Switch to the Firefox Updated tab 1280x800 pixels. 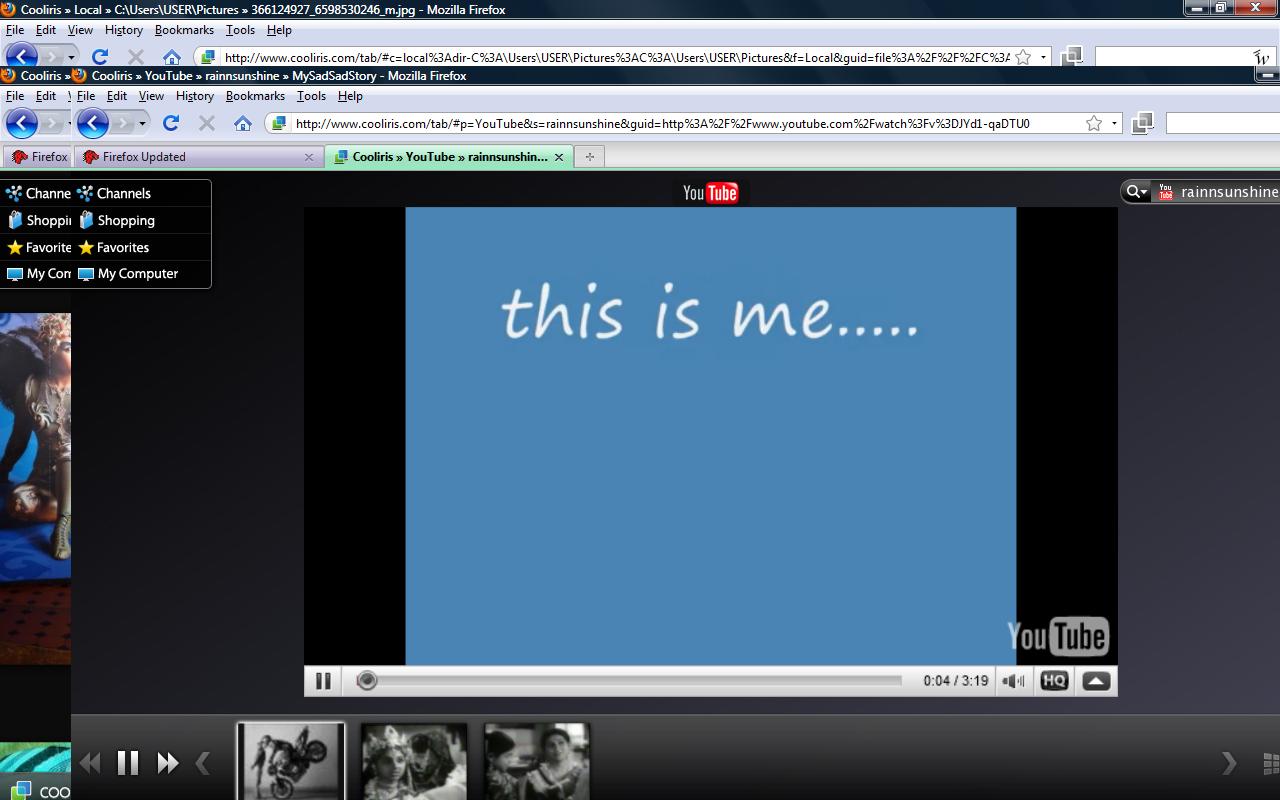143,157
